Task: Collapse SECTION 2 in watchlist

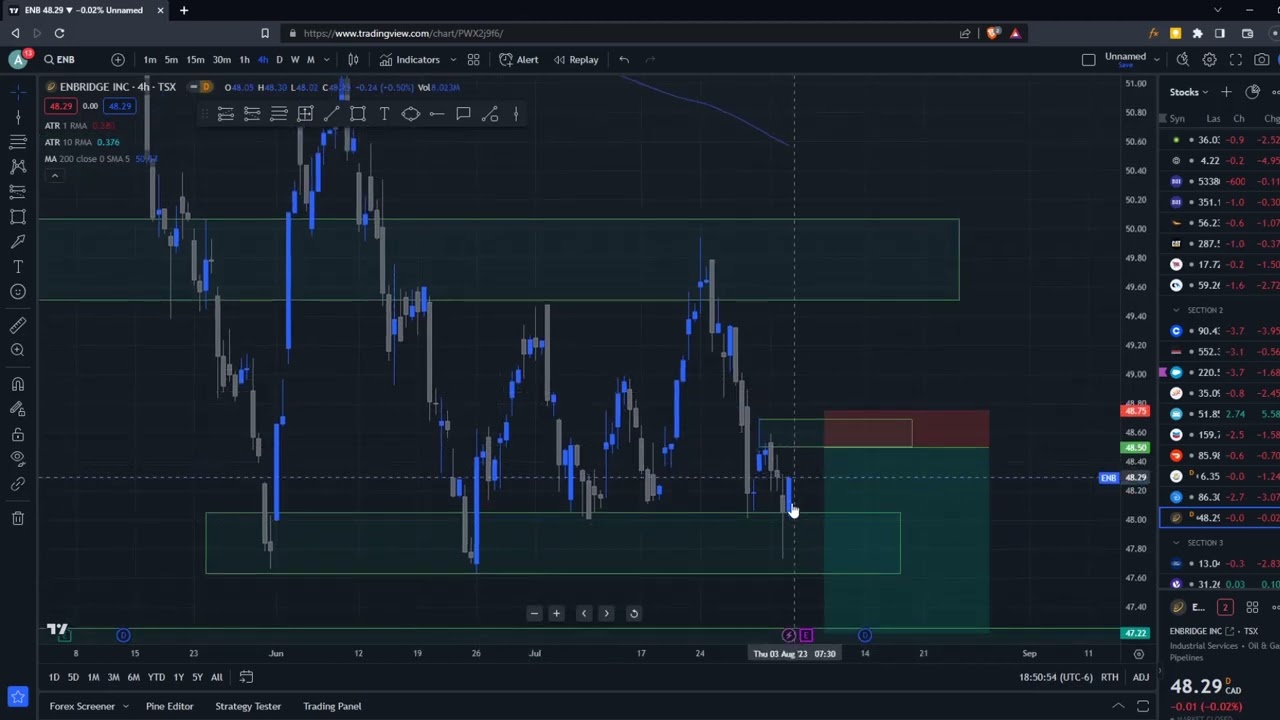Action: [1176, 310]
